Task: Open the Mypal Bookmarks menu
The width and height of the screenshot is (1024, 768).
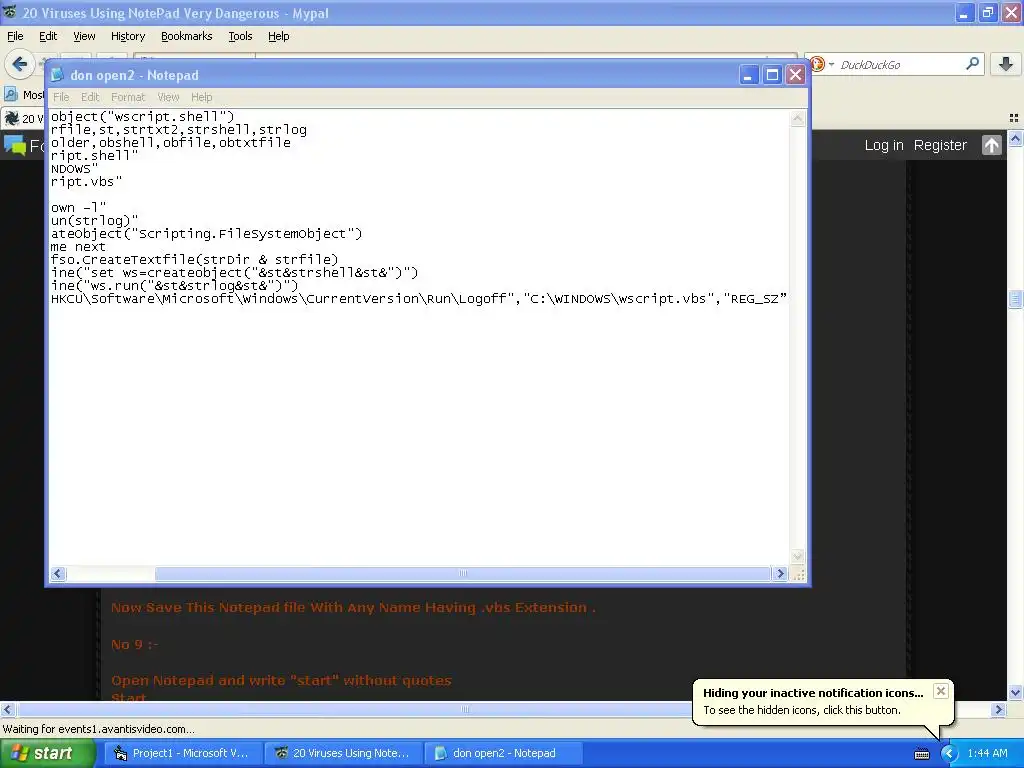Action: tap(186, 36)
